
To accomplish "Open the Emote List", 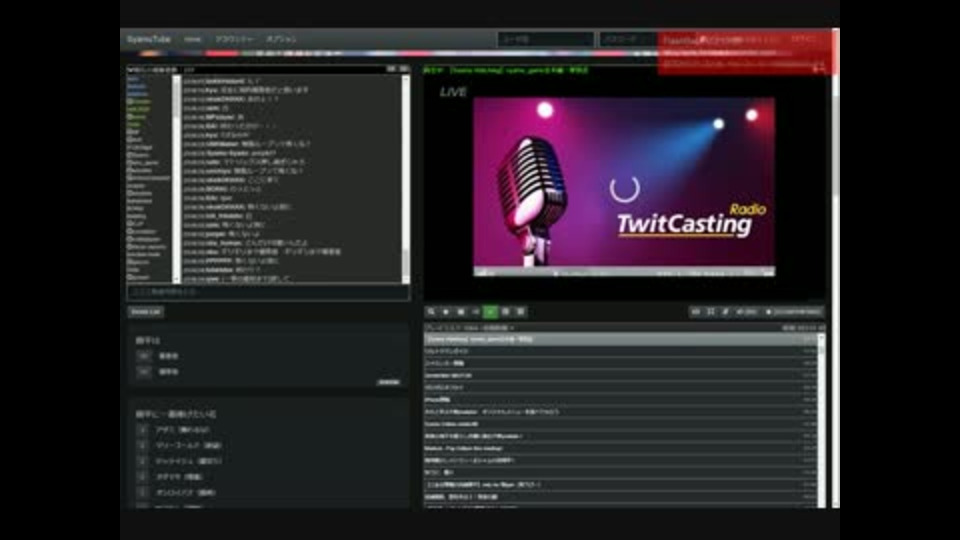I will pos(146,312).
